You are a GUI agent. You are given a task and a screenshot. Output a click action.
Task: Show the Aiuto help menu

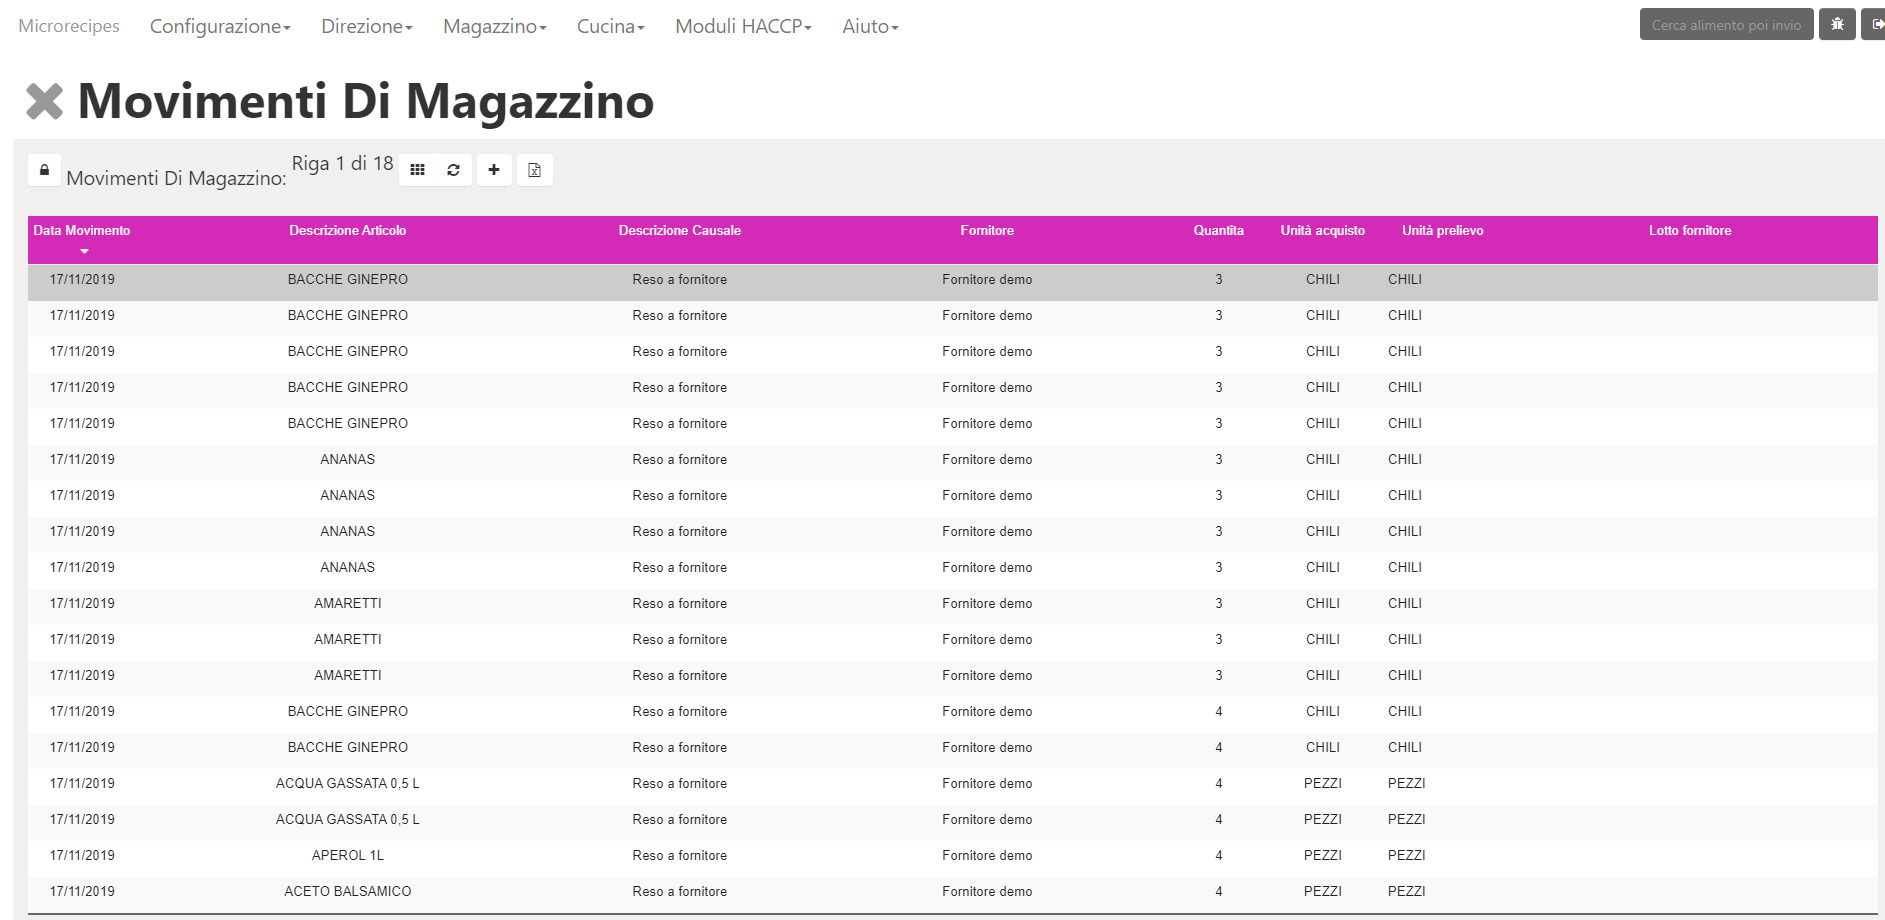(x=871, y=26)
